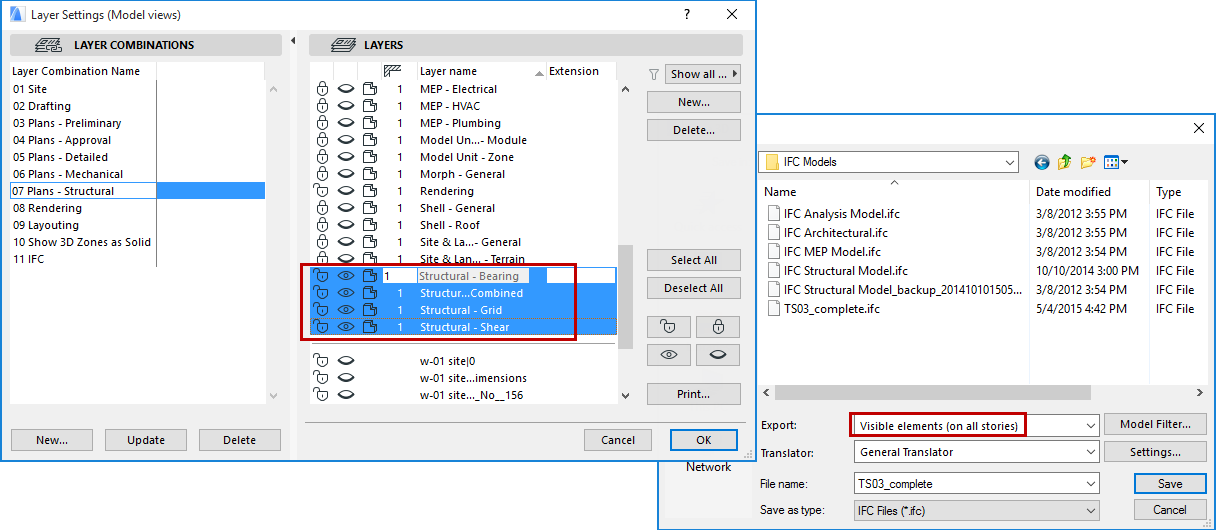
Task: Toggle lock icon of Rendering layer
Action: tap(322, 191)
